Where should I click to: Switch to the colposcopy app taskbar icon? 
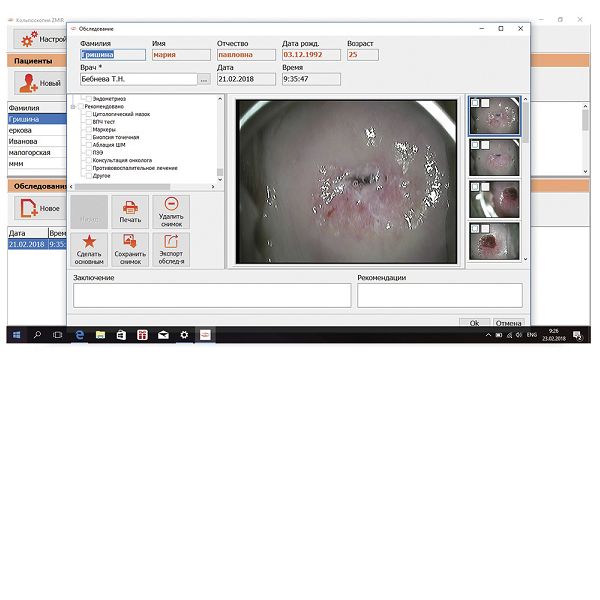[205, 335]
